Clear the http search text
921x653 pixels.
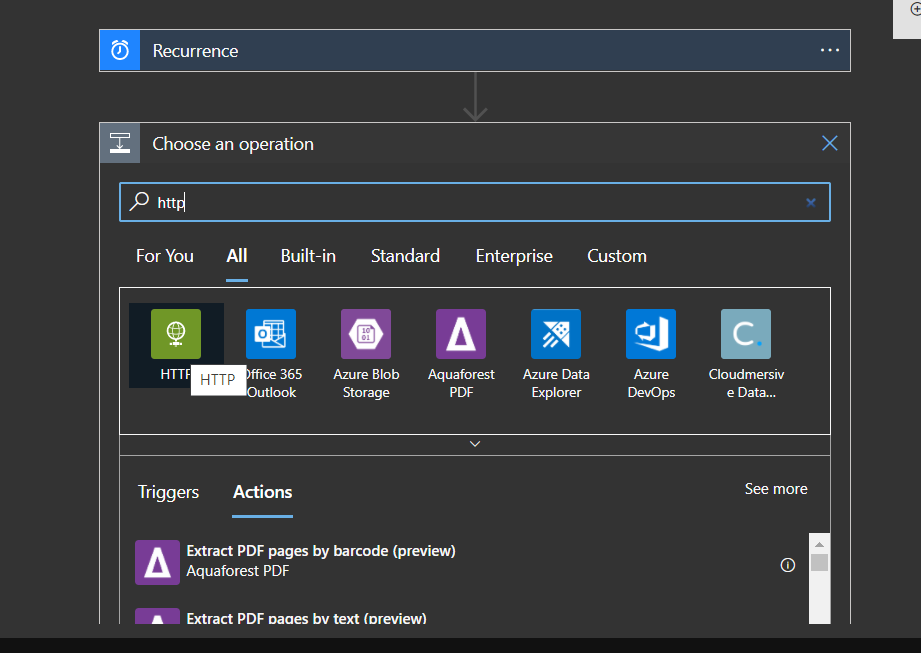click(x=811, y=203)
